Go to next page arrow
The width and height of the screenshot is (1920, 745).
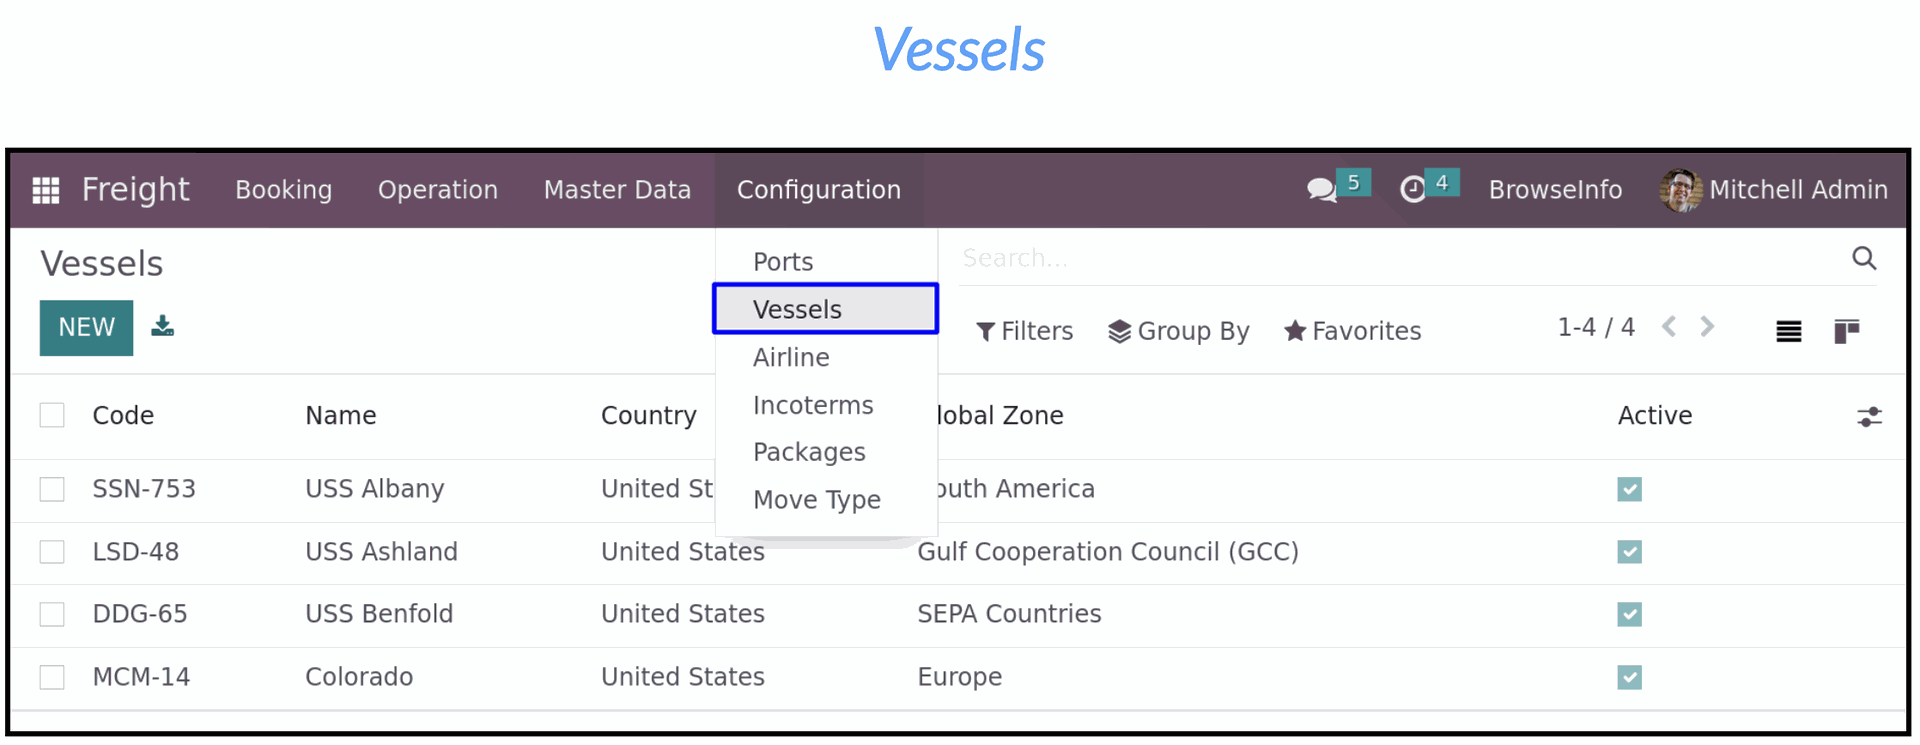(x=1707, y=327)
